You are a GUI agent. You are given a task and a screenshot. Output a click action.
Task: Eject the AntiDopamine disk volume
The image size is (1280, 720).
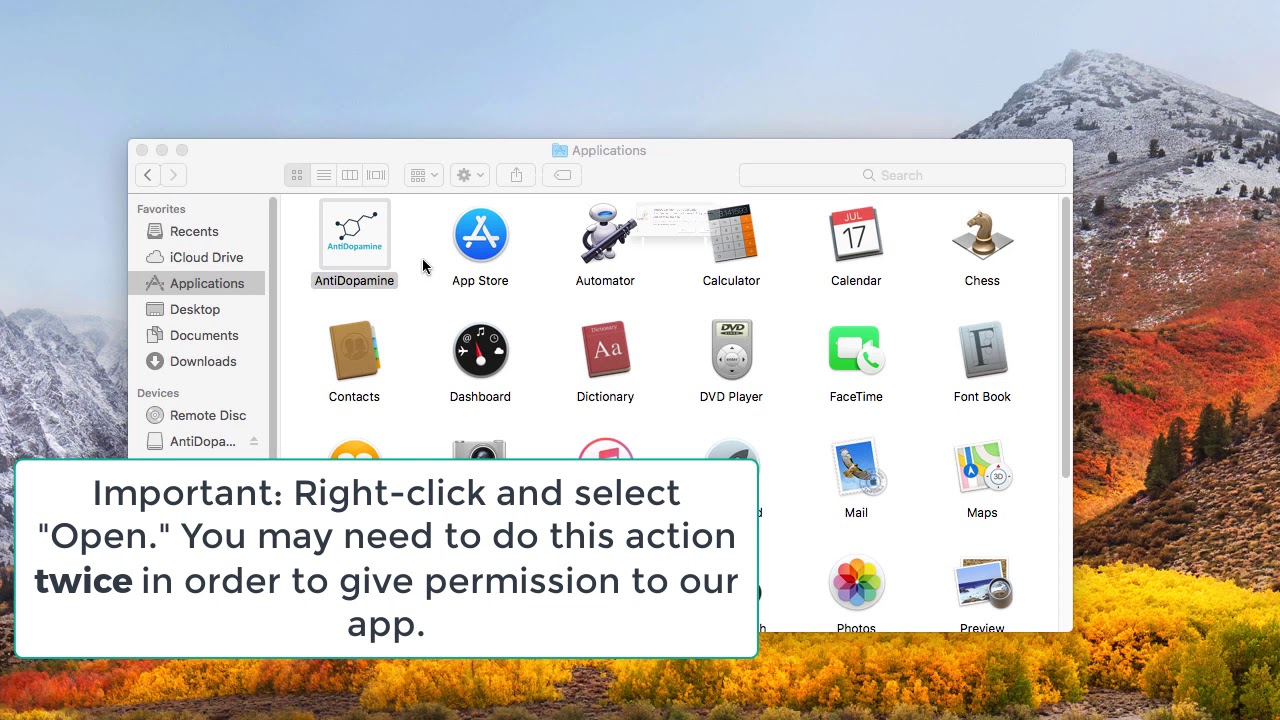coord(254,441)
